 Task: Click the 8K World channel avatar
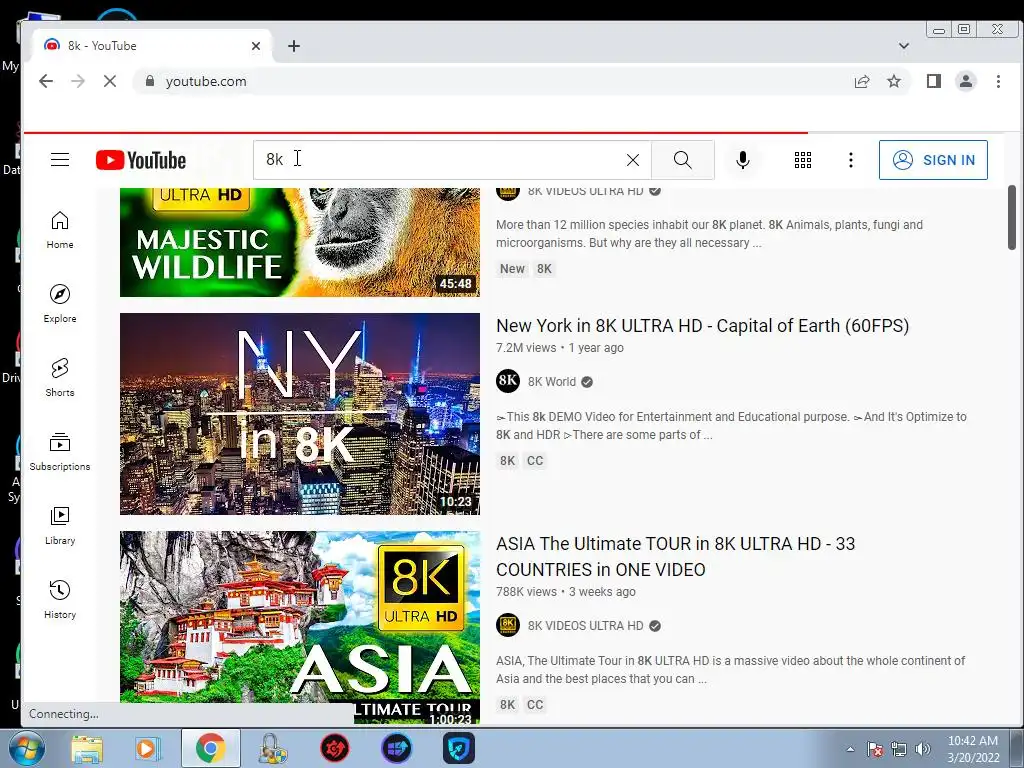507,381
